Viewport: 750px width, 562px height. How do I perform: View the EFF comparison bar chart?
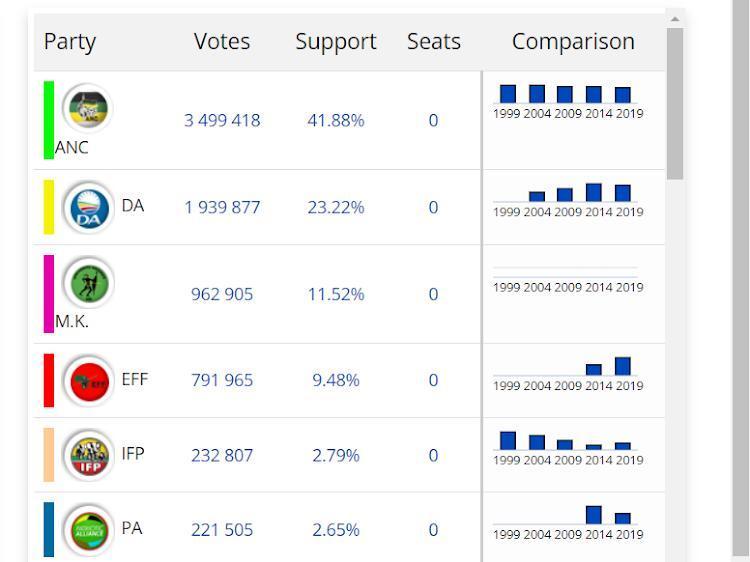pos(566,373)
